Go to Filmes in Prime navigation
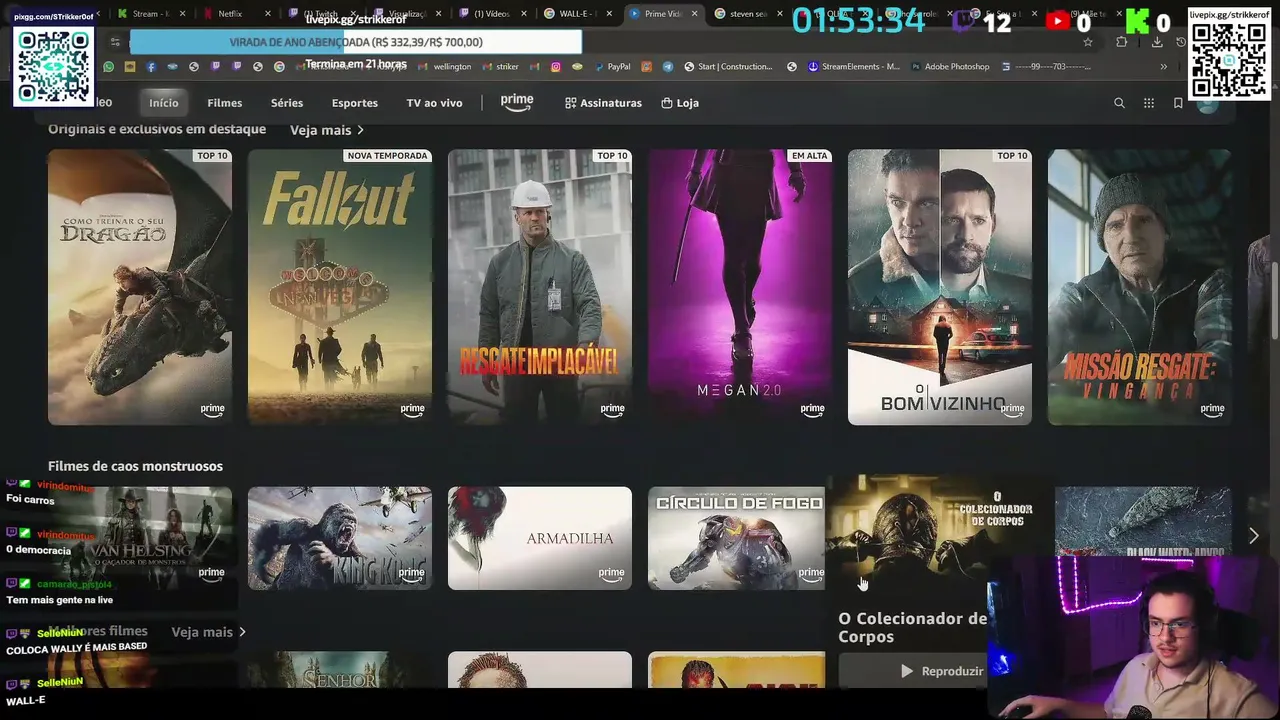Screen dimensions: 1280x720 (225, 103)
